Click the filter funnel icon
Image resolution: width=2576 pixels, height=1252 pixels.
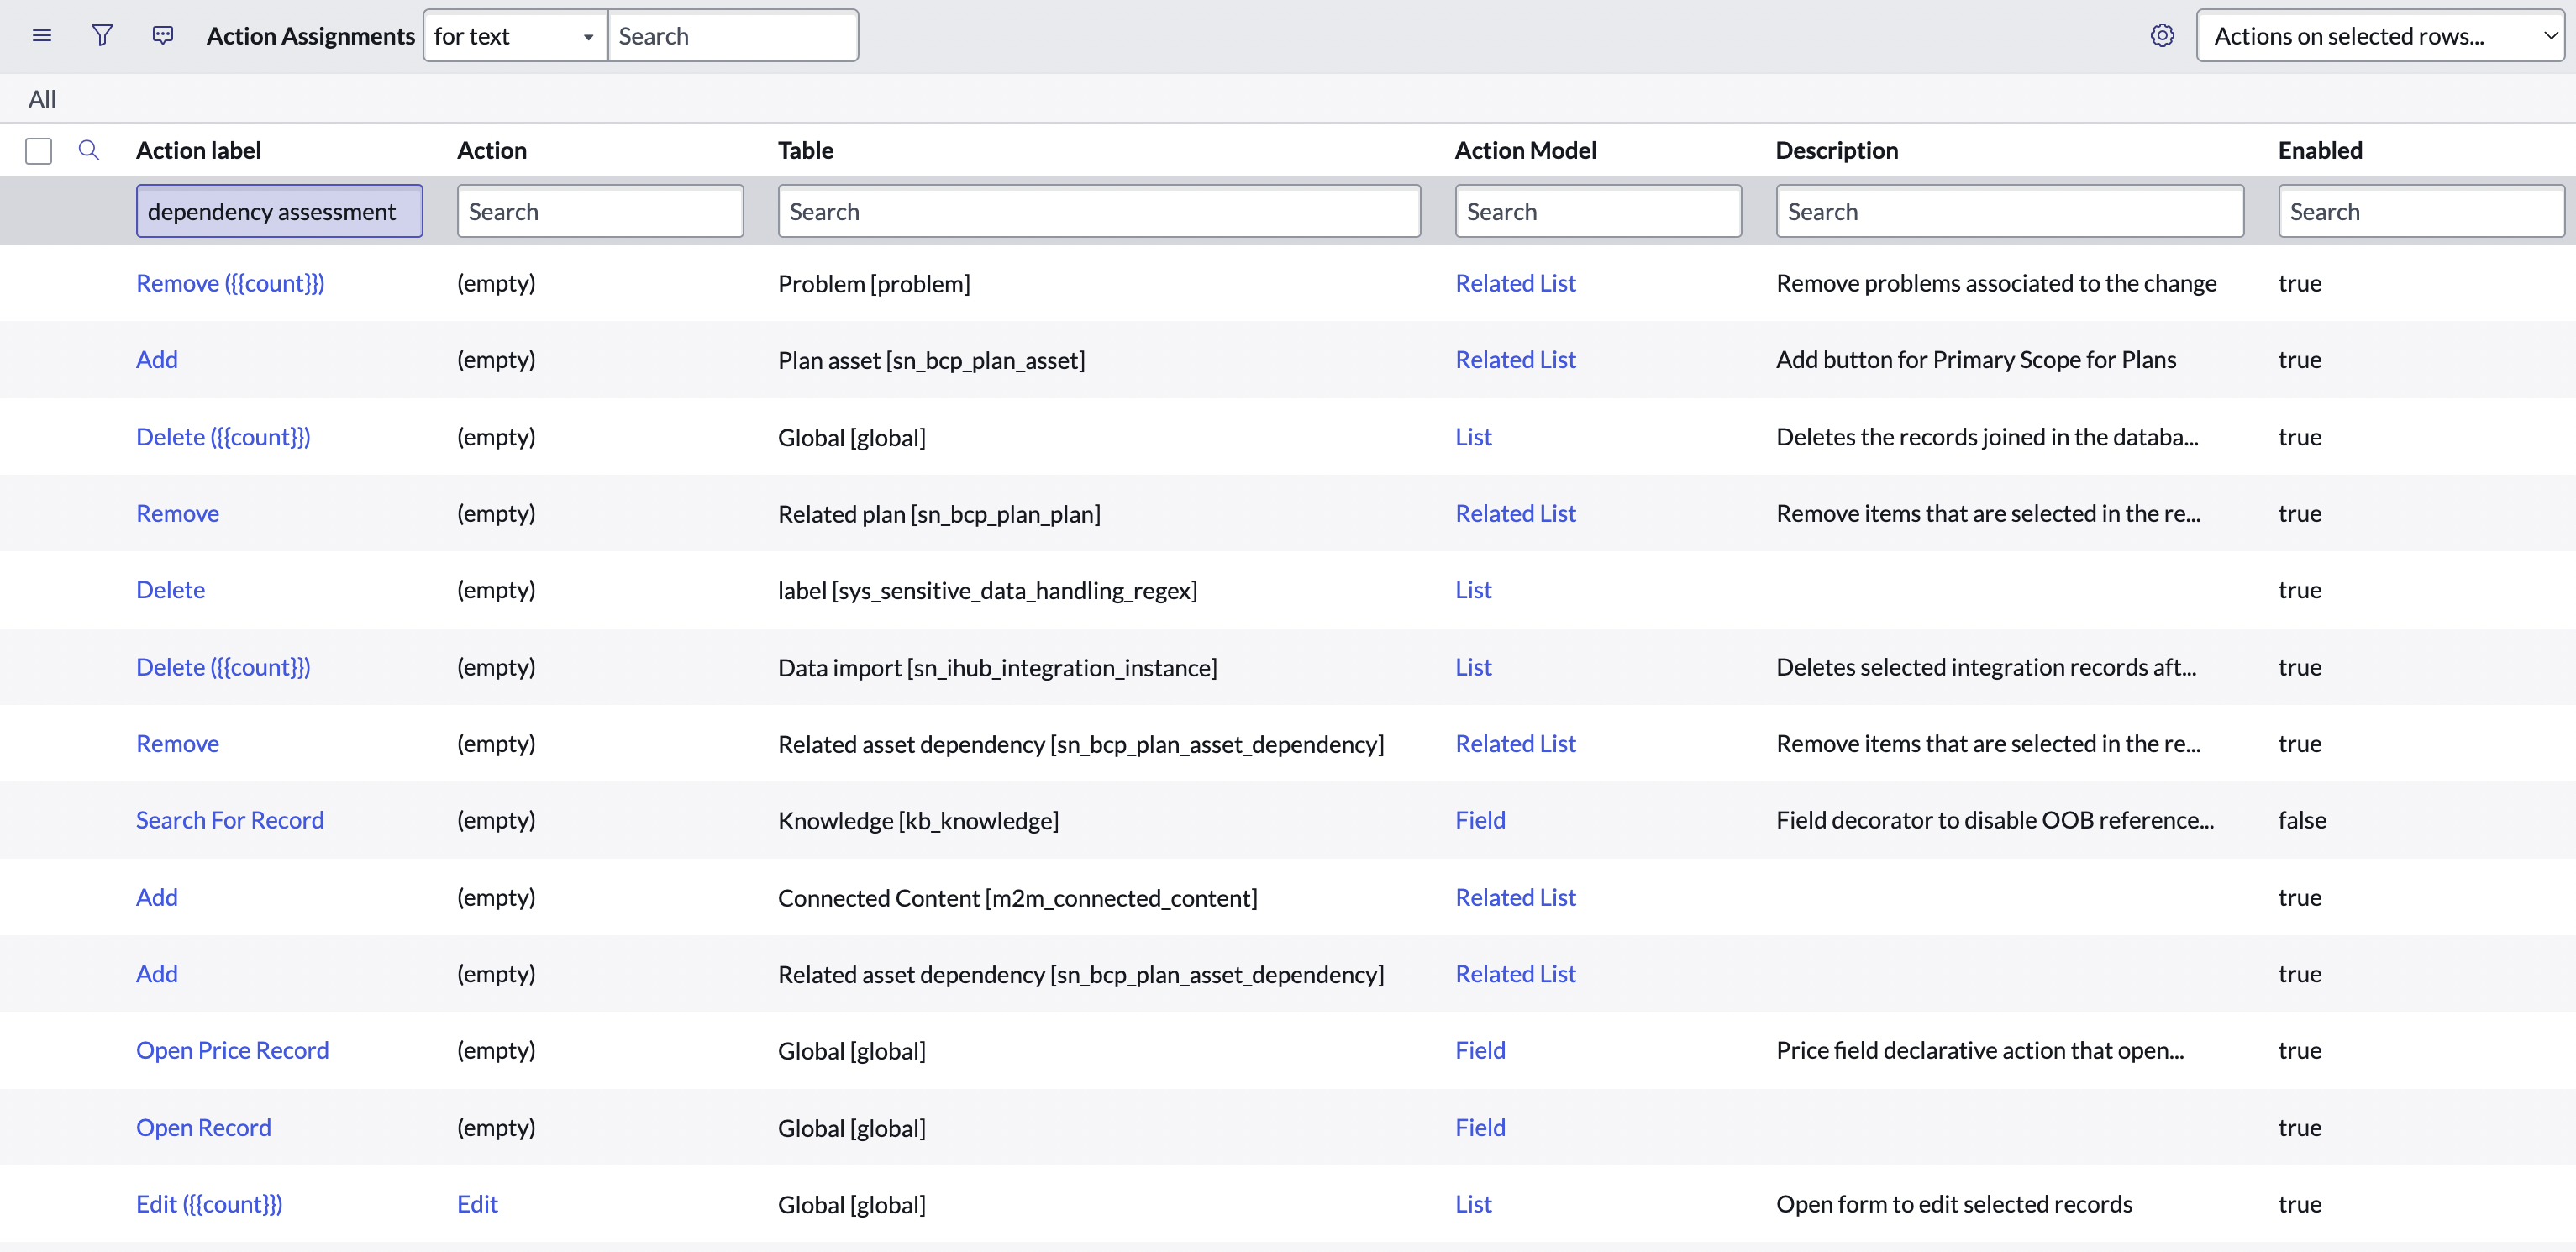(102, 36)
